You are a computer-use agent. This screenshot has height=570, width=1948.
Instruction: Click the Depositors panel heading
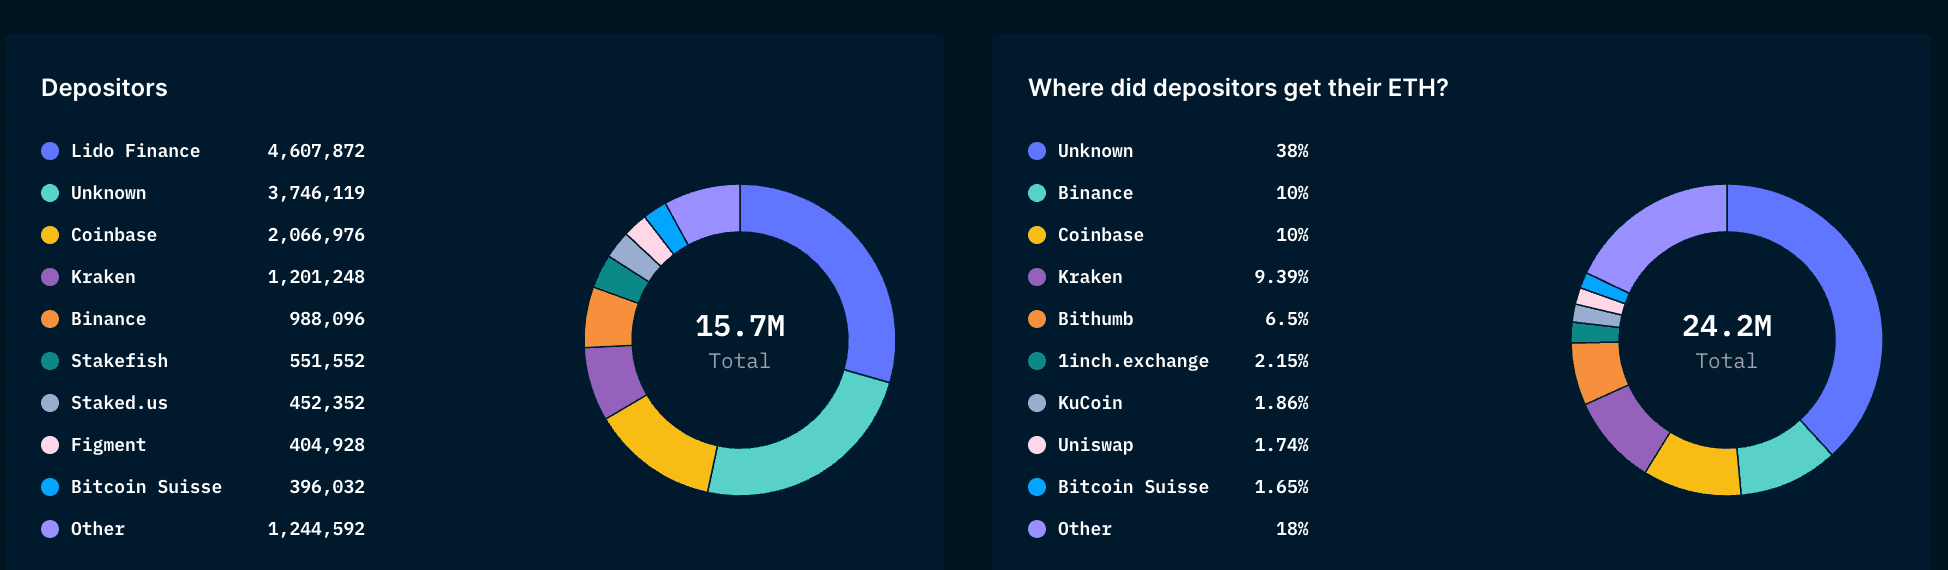104,88
